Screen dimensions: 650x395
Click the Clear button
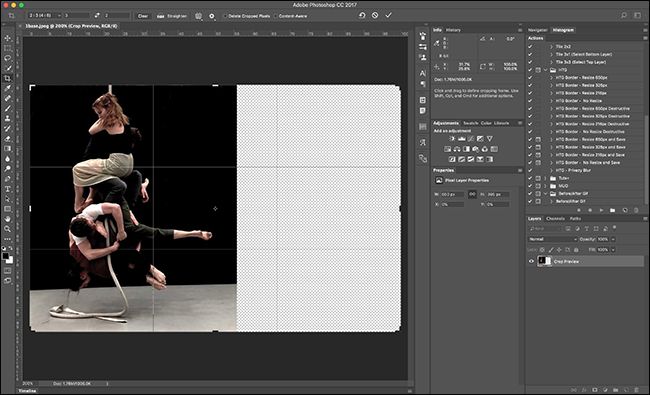pos(143,16)
